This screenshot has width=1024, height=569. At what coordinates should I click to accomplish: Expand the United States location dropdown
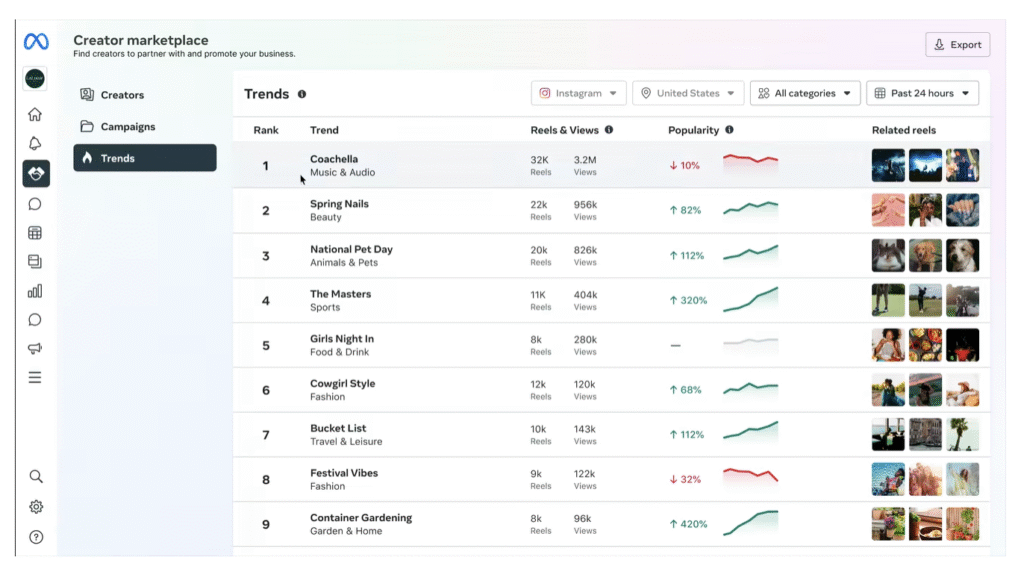pos(688,93)
